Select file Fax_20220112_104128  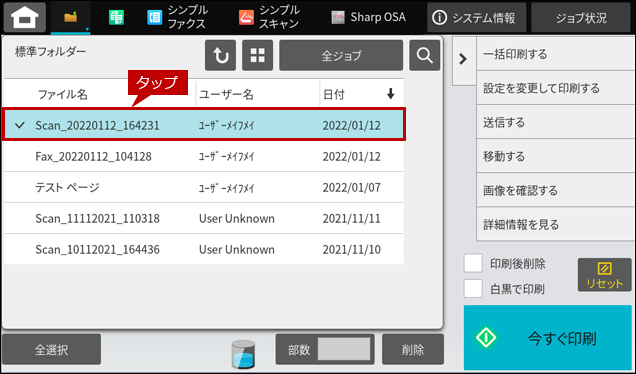tap(204, 156)
